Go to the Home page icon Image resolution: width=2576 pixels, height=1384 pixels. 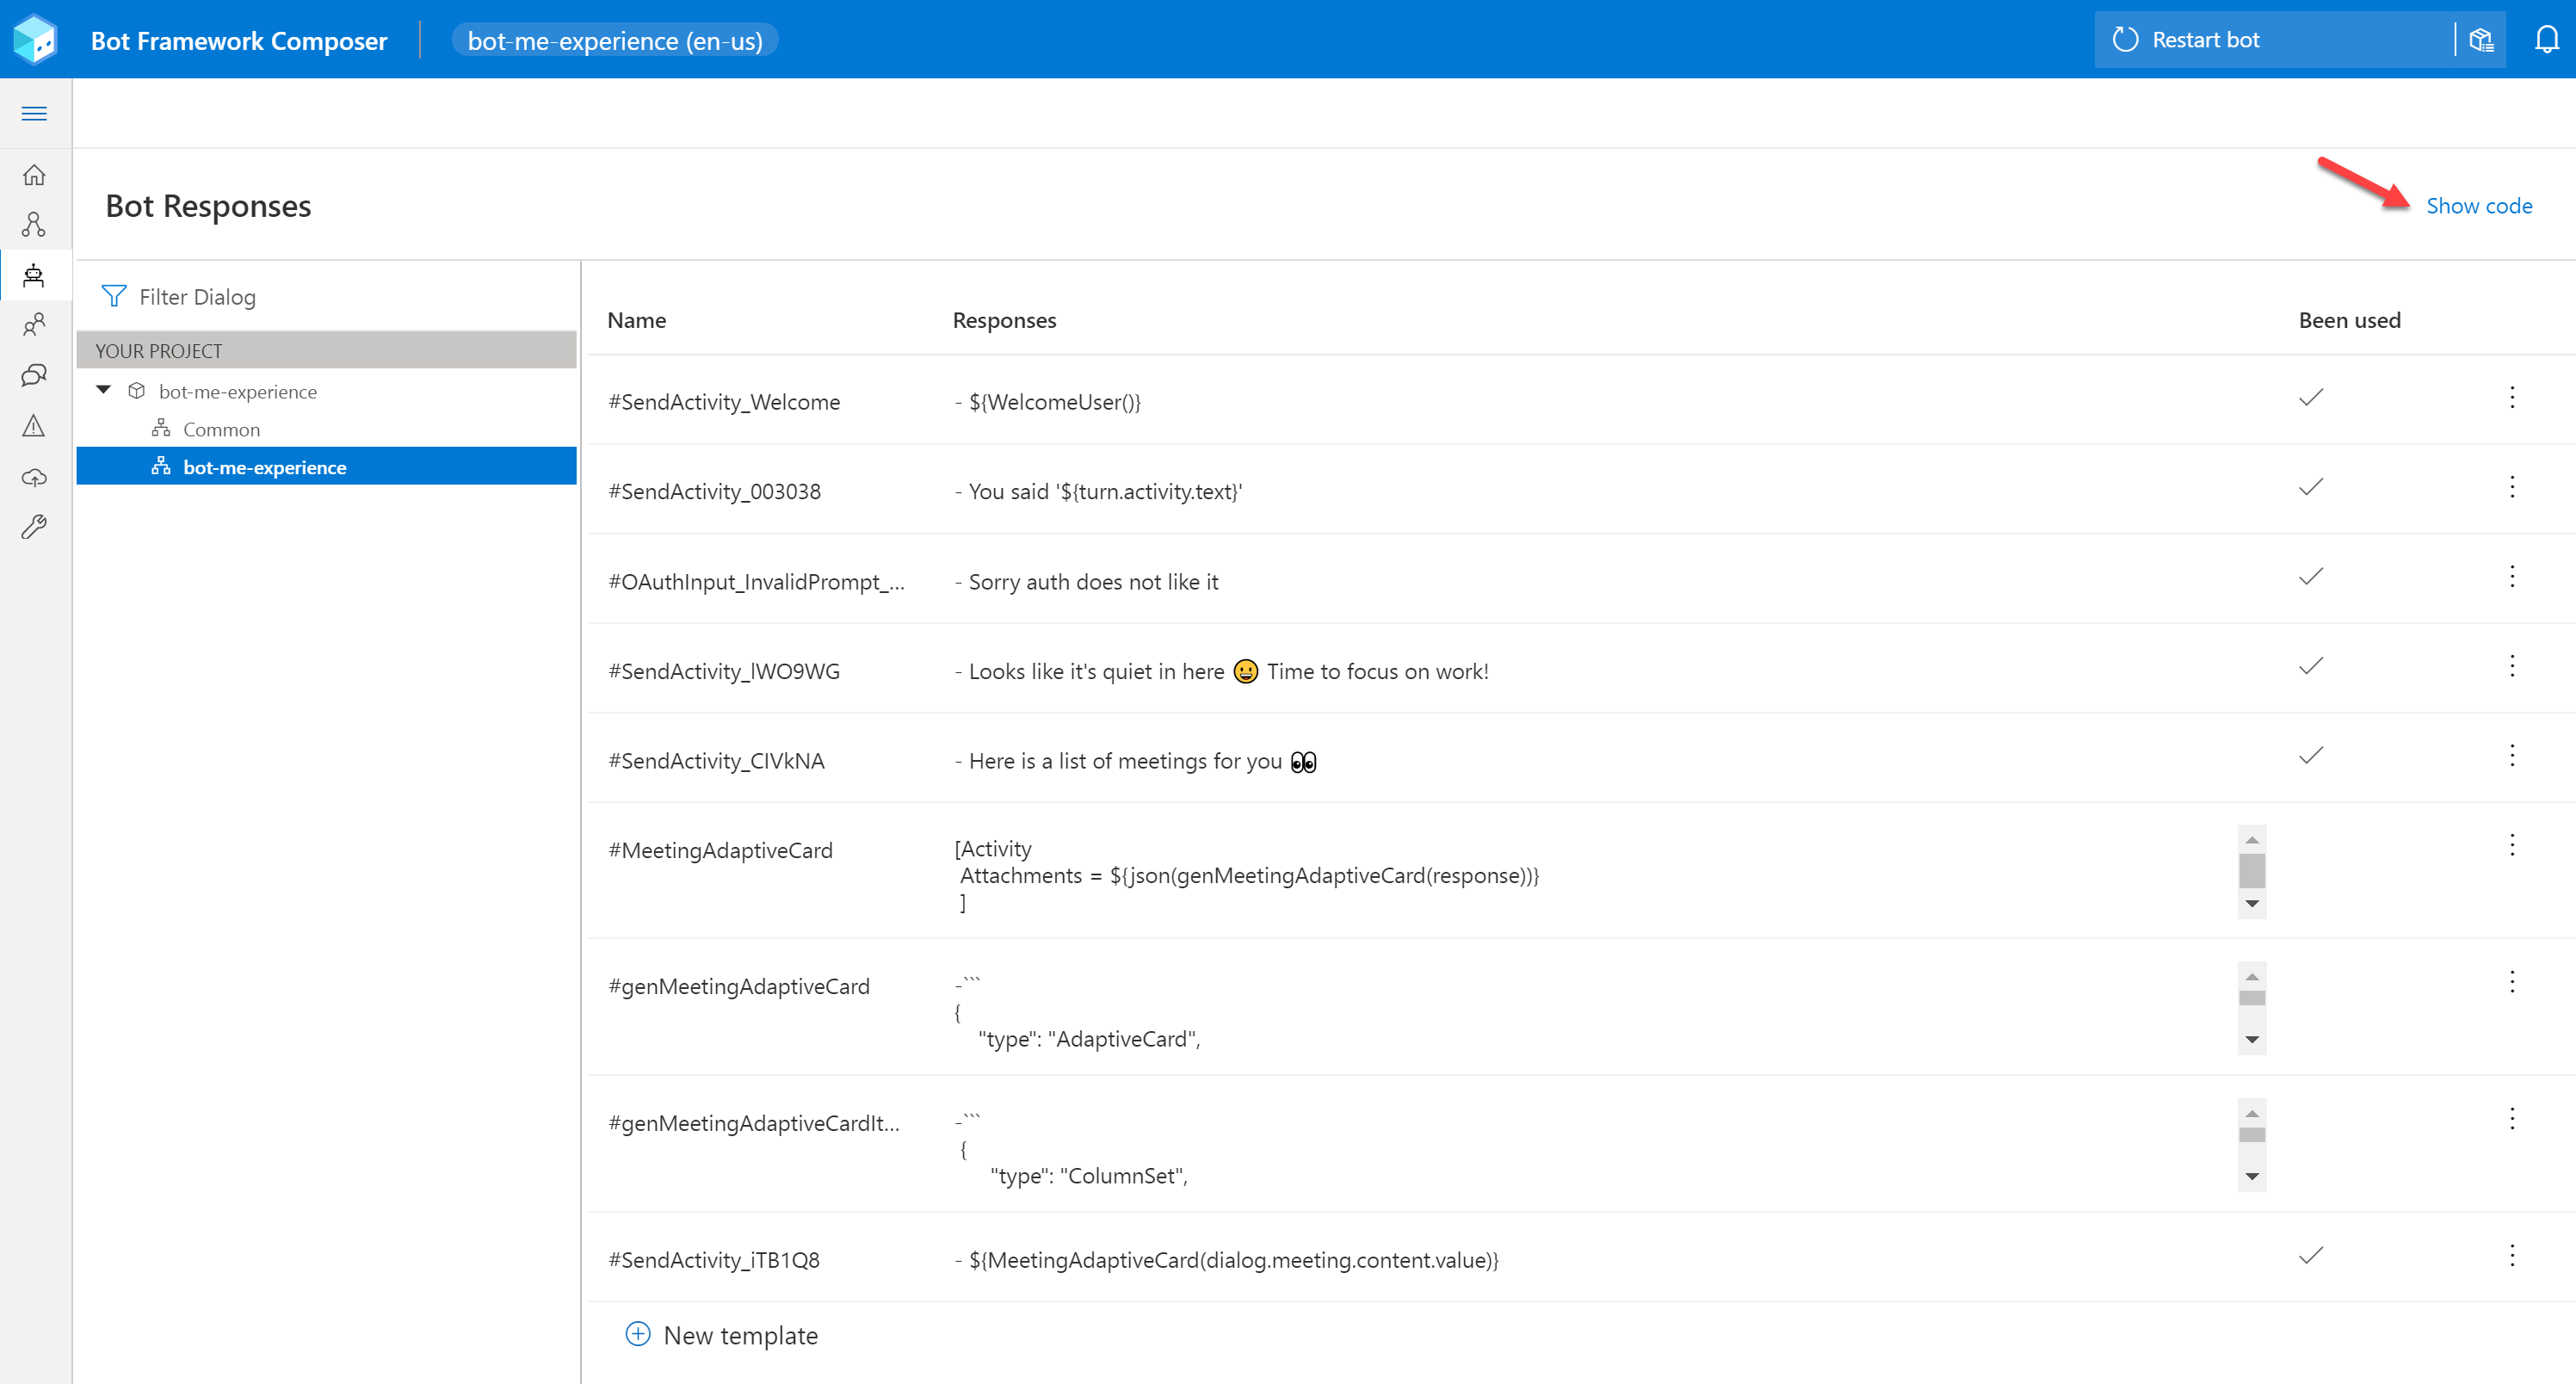point(34,175)
